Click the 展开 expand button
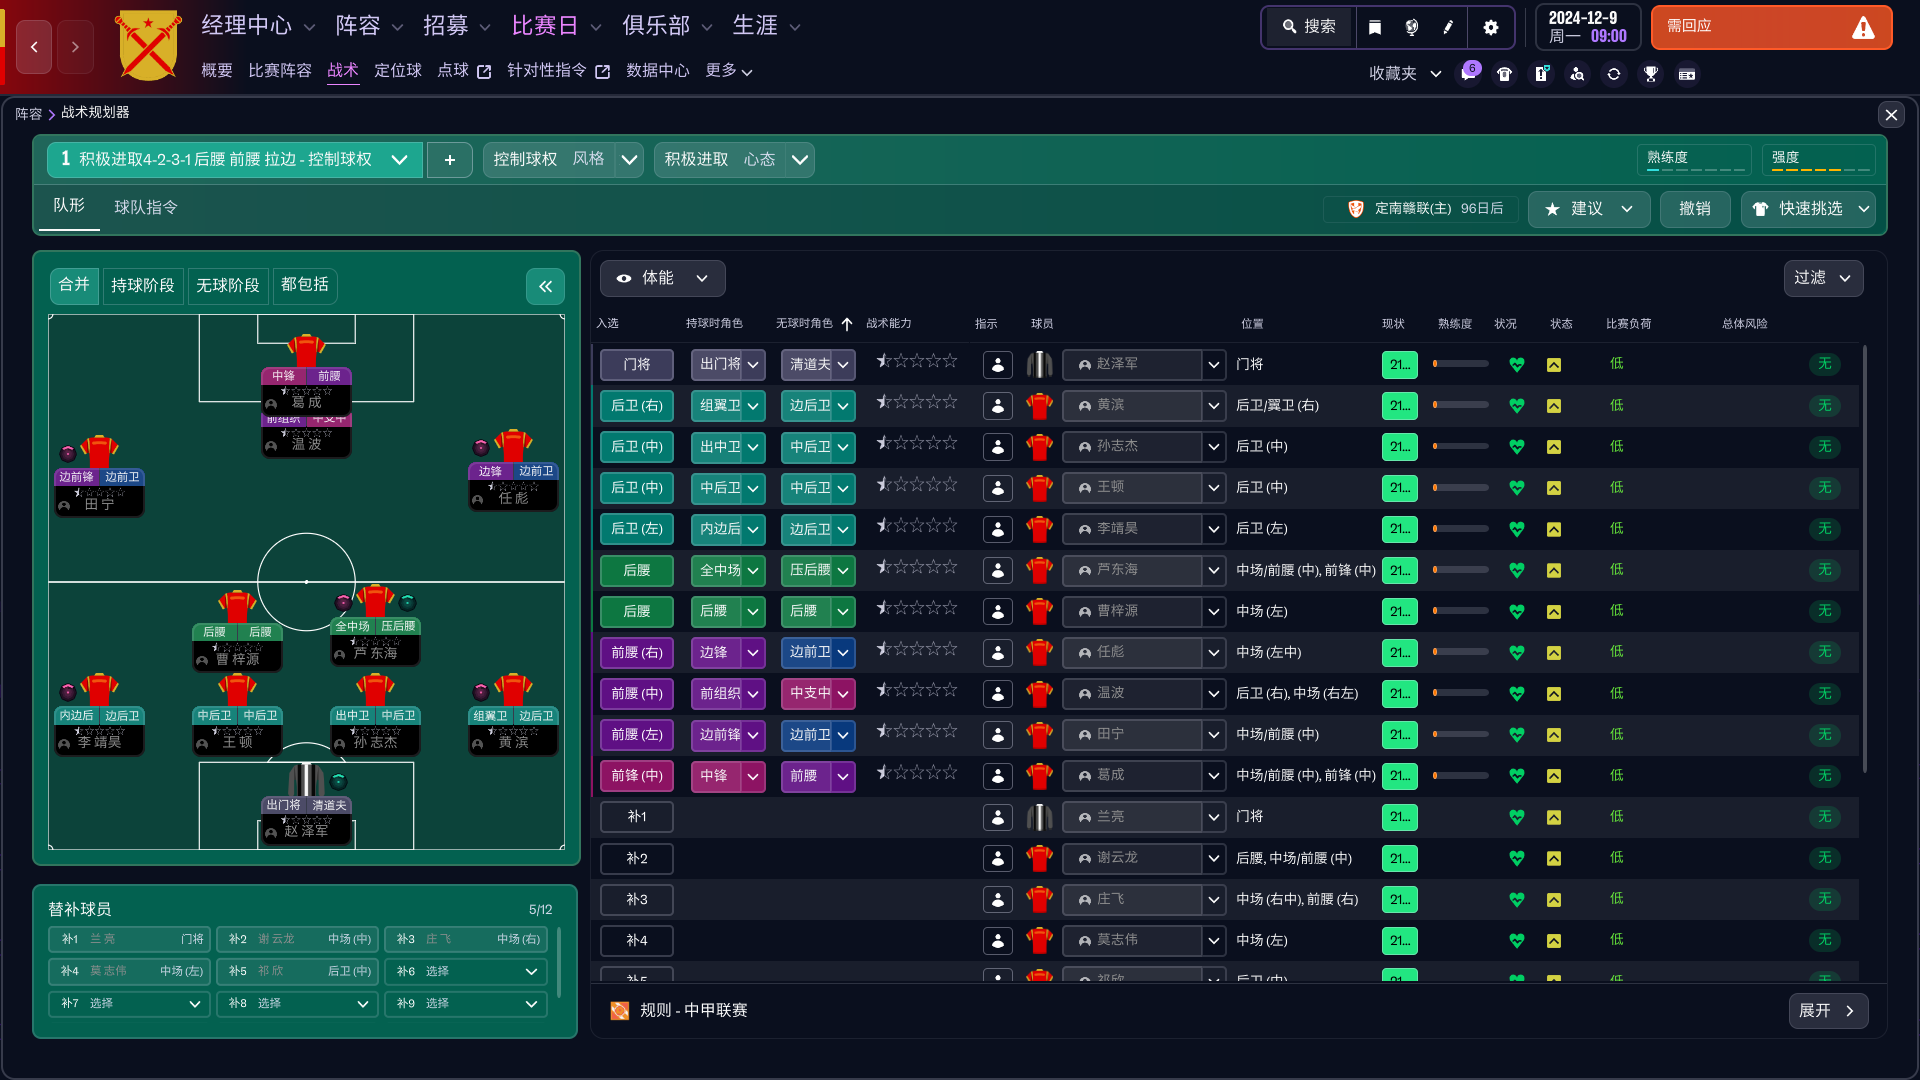This screenshot has height=1080, width=1920. (x=1828, y=1011)
